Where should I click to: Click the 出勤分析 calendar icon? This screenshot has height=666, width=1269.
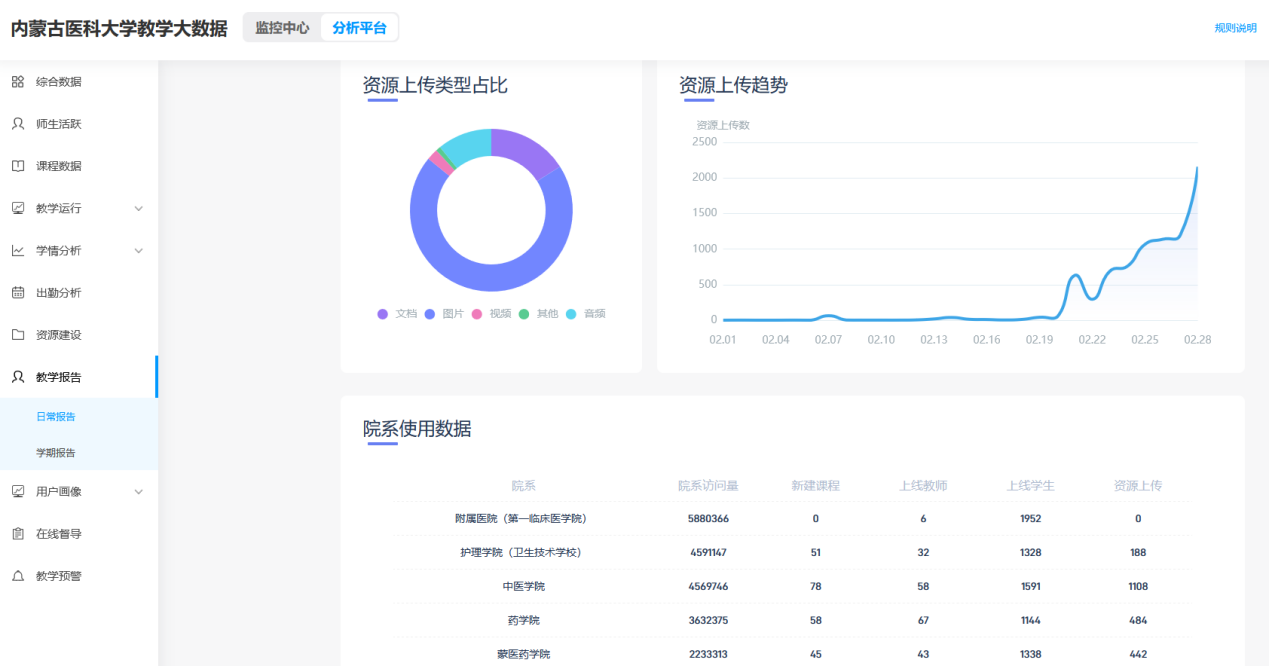point(18,293)
